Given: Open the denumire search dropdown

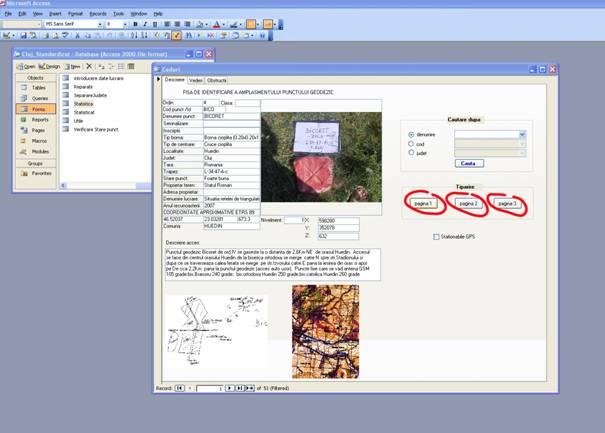Looking at the screenshot, I should (x=521, y=134).
